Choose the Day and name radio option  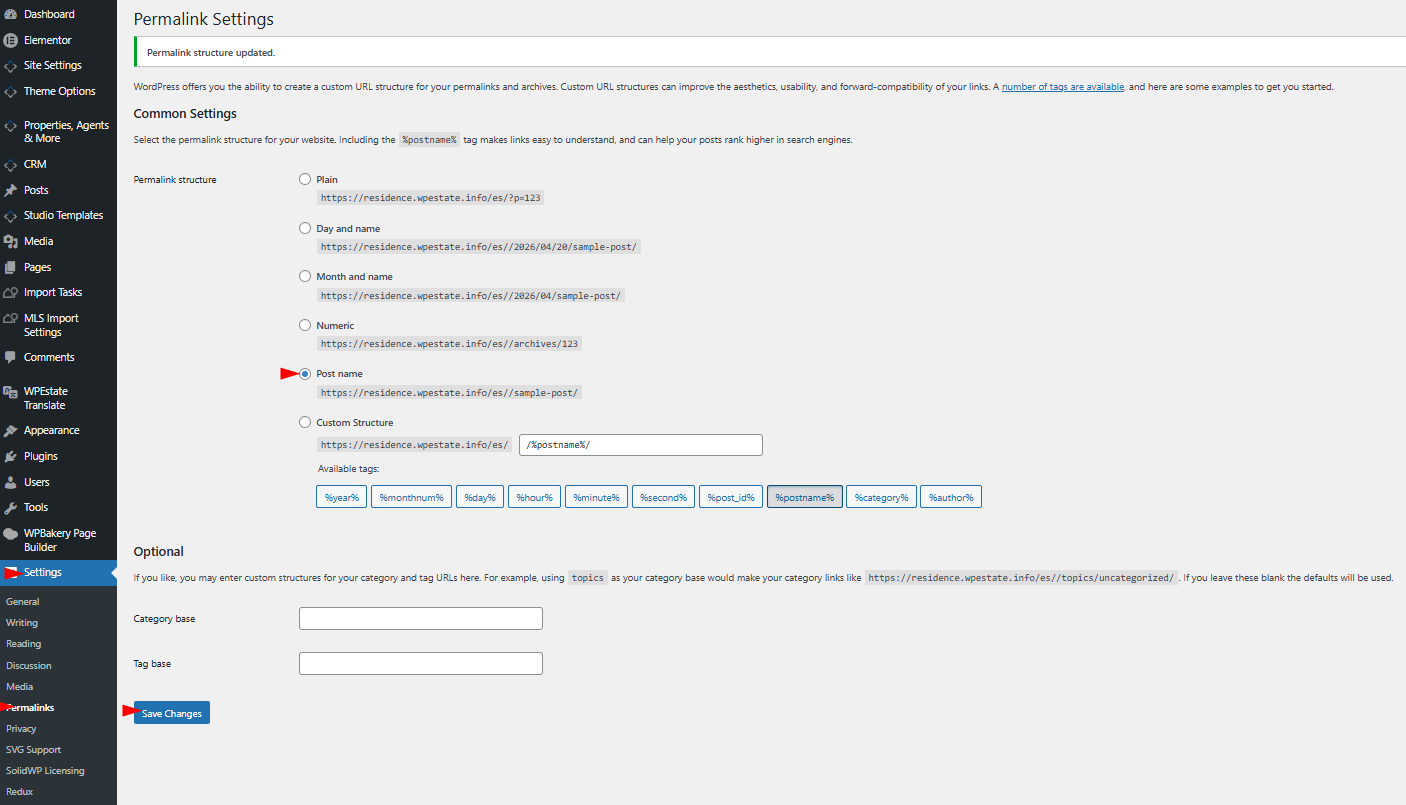[x=305, y=228]
